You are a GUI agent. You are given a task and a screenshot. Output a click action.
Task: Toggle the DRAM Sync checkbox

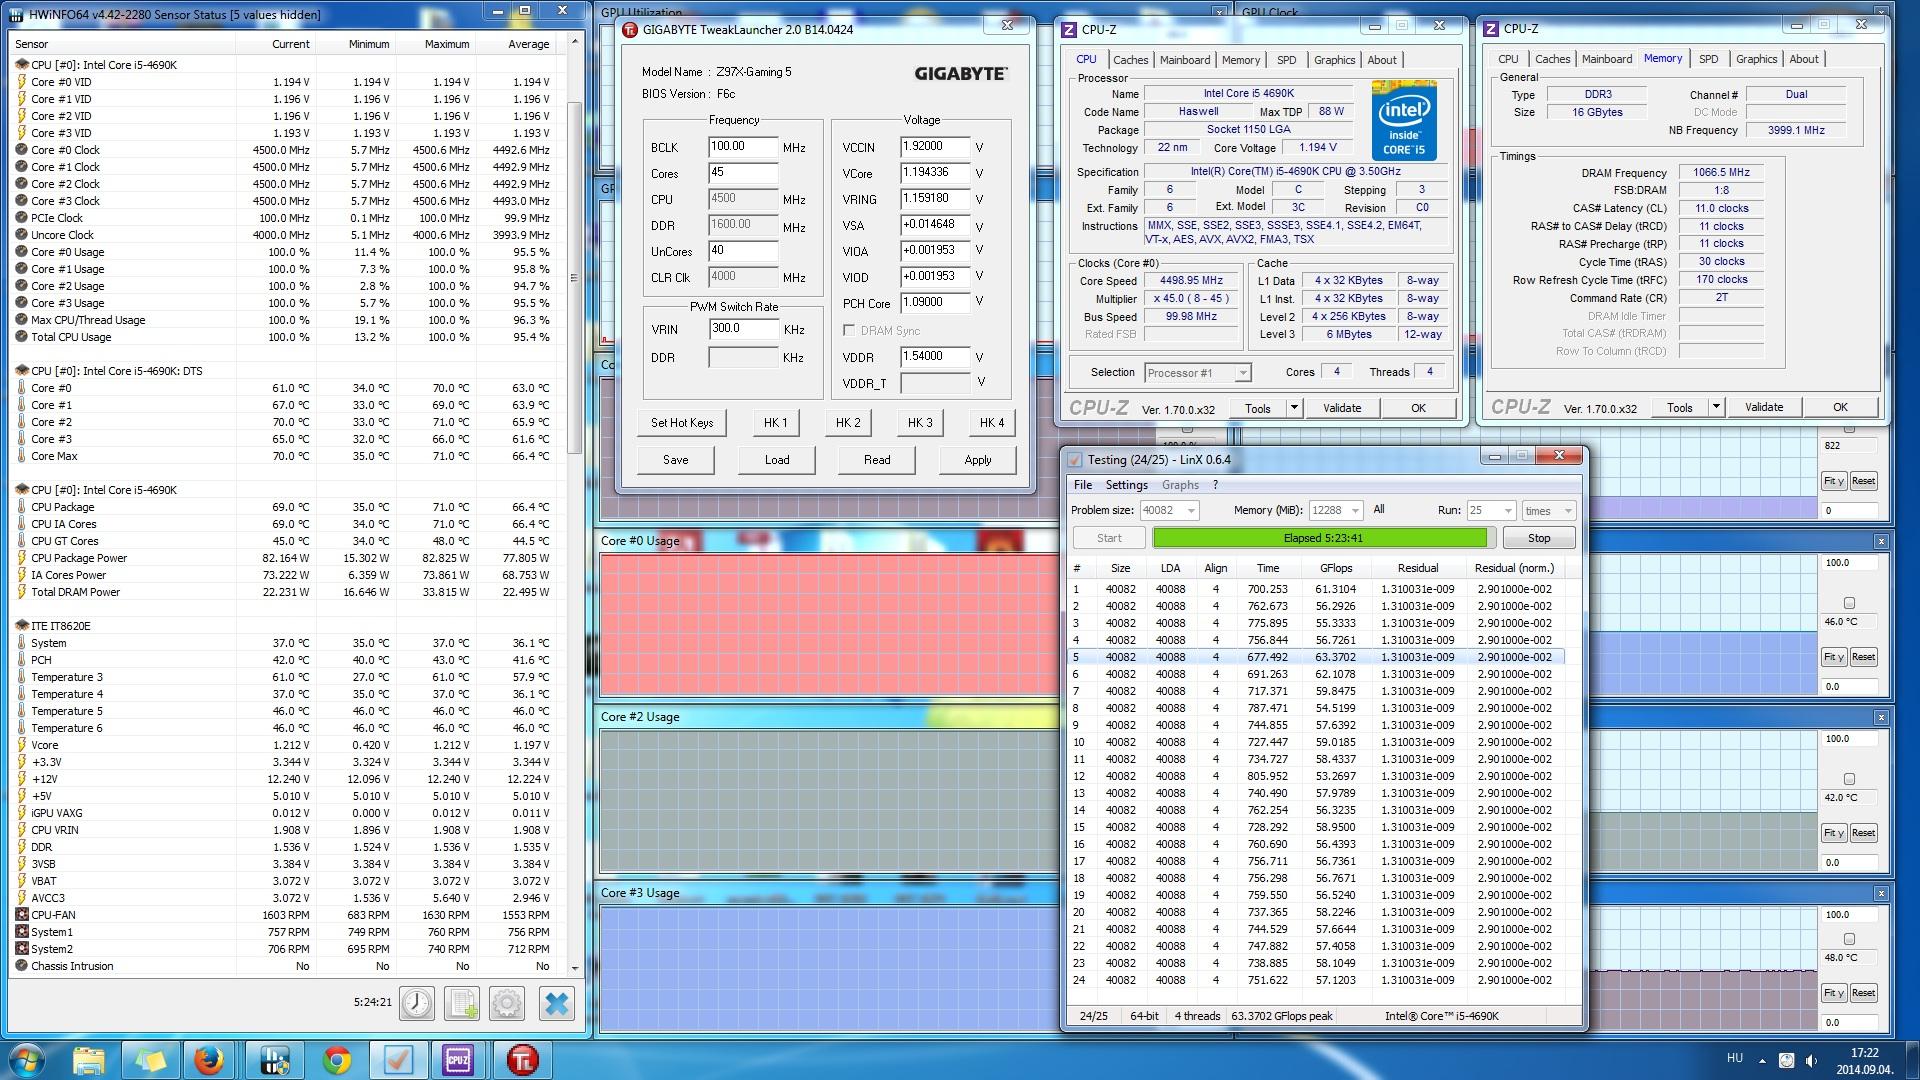(849, 331)
